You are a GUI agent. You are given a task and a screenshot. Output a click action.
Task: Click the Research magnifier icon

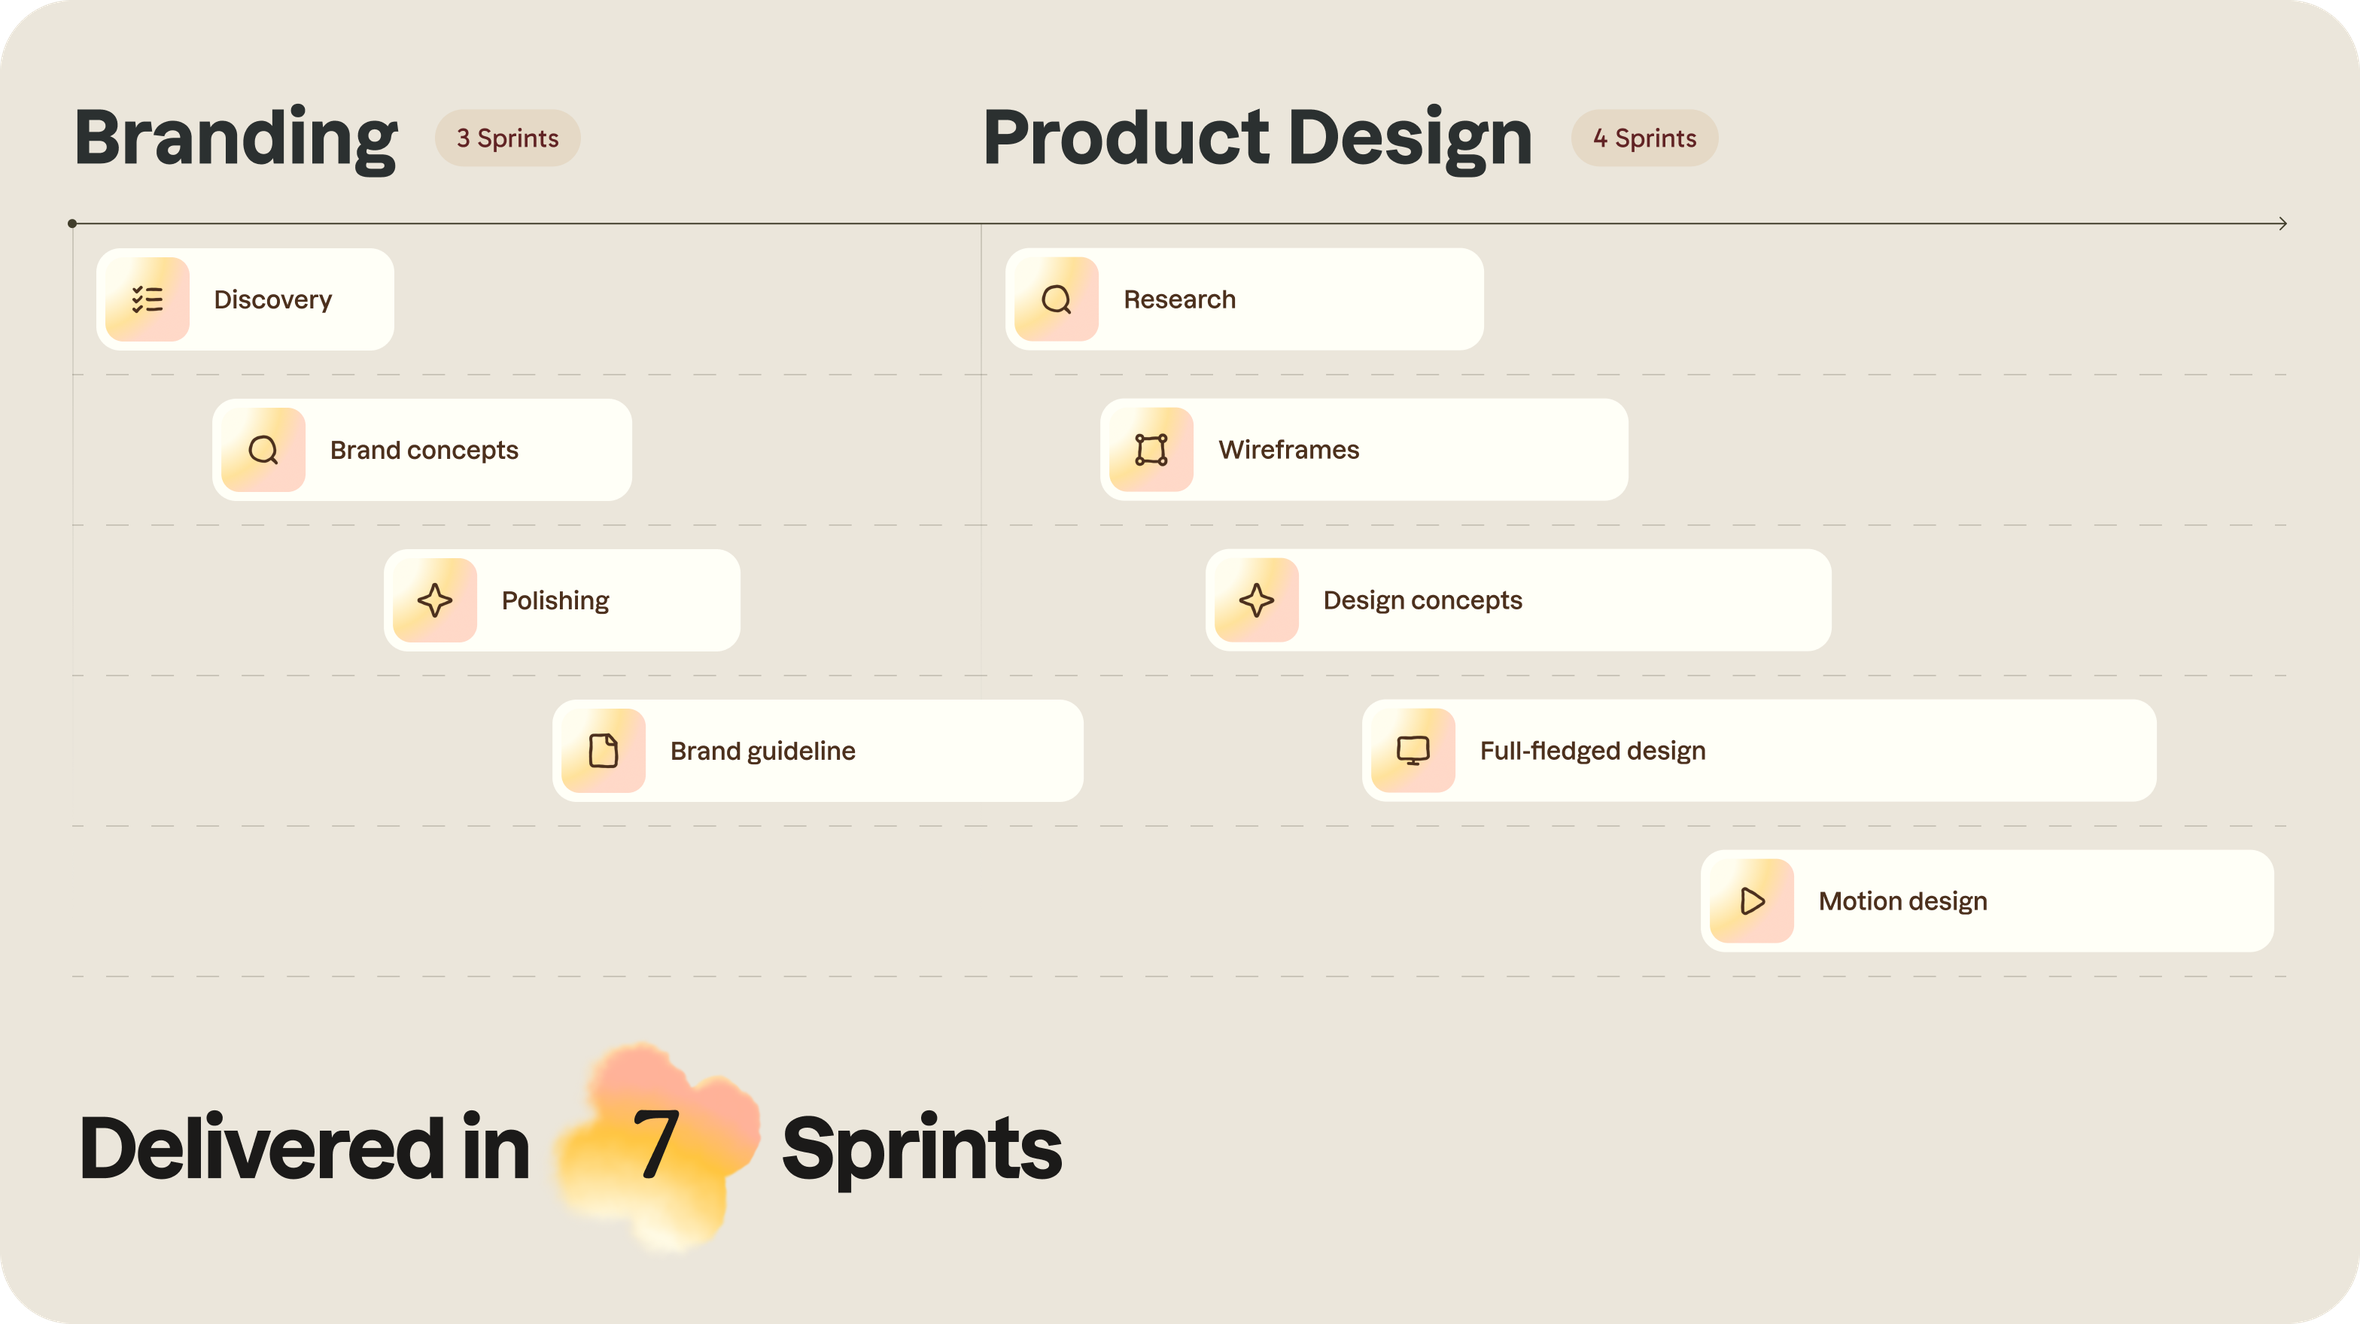pyautogui.click(x=1056, y=299)
